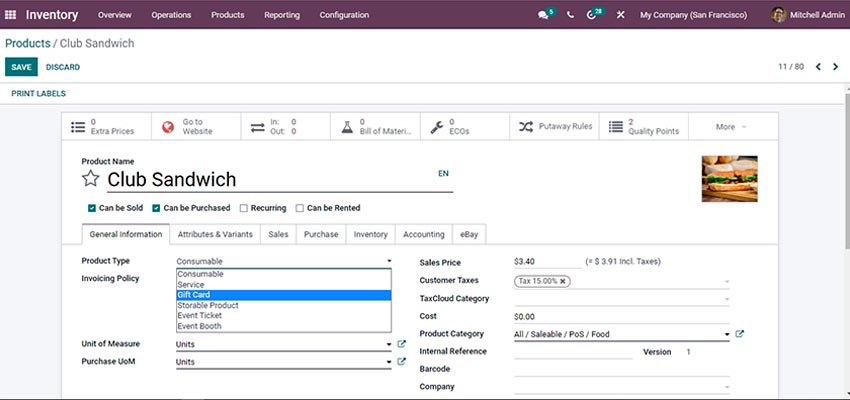Click the Cost field
850x400 pixels.
[x=622, y=317]
